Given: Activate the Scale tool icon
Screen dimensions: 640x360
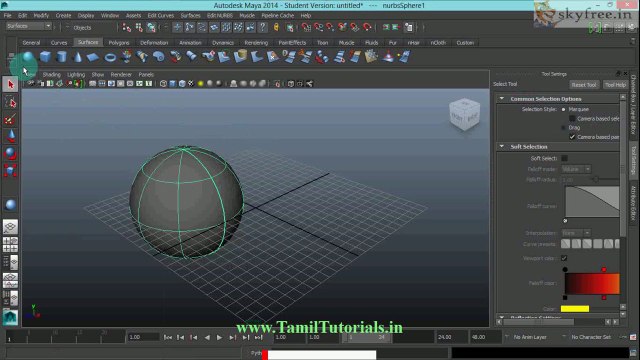Looking at the screenshot, I should click(x=11, y=170).
